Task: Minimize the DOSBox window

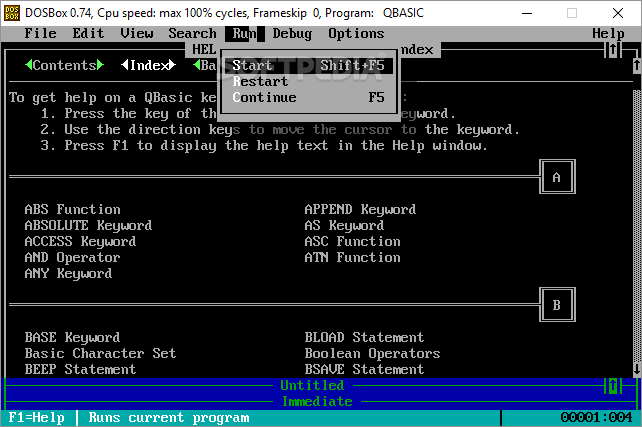Action: [527, 13]
